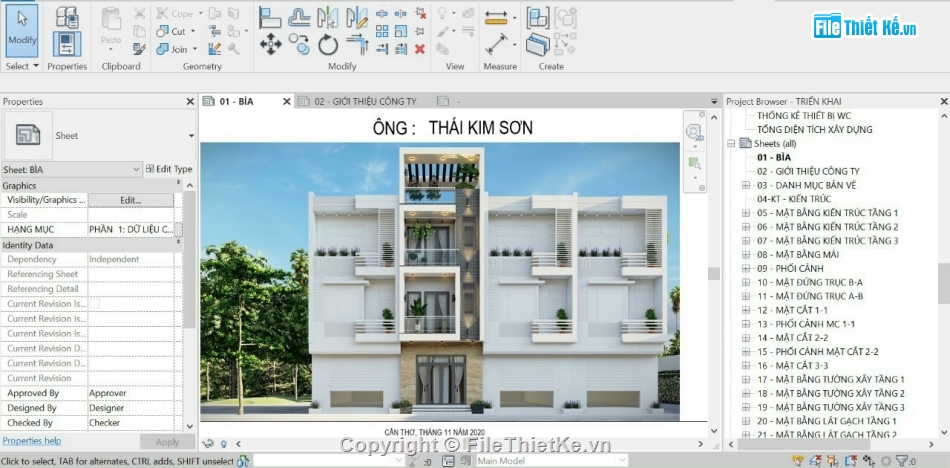950x468 pixels.
Task: Collapse the Identity Data section
Action: (178, 242)
